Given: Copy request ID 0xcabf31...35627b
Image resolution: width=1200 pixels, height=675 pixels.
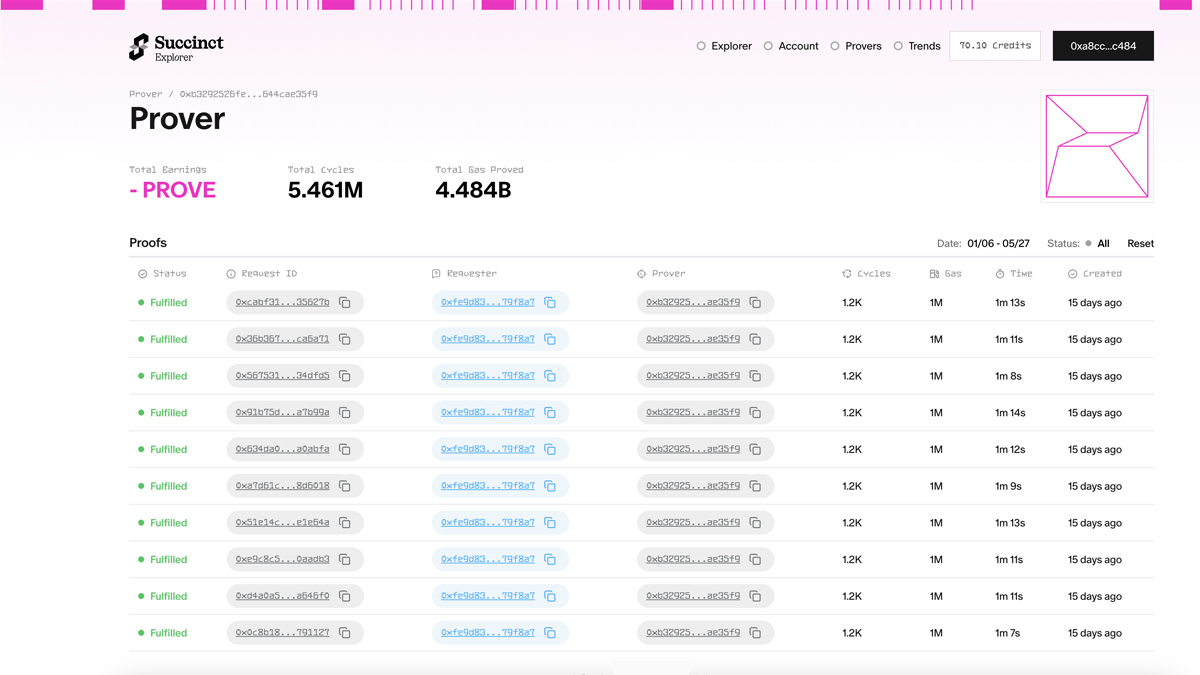Looking at the screenshot, I should pyautogui.click(x=345, y=303).
